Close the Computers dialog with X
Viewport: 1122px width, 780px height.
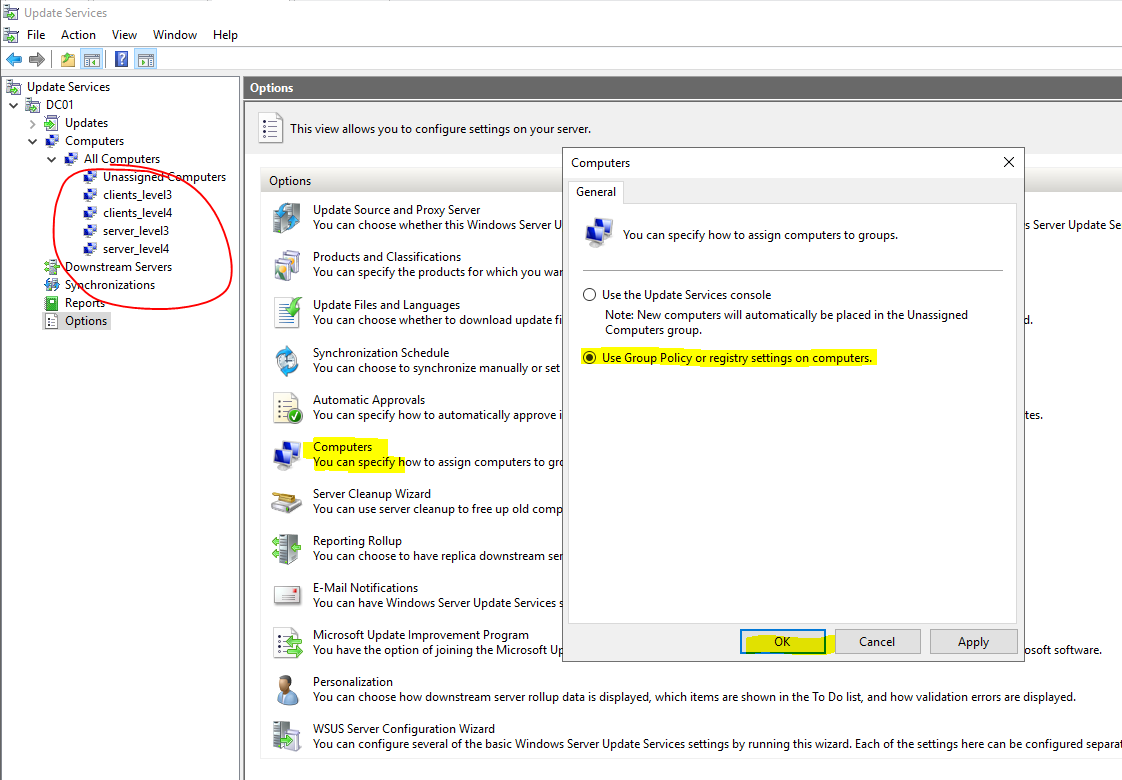1008,162
